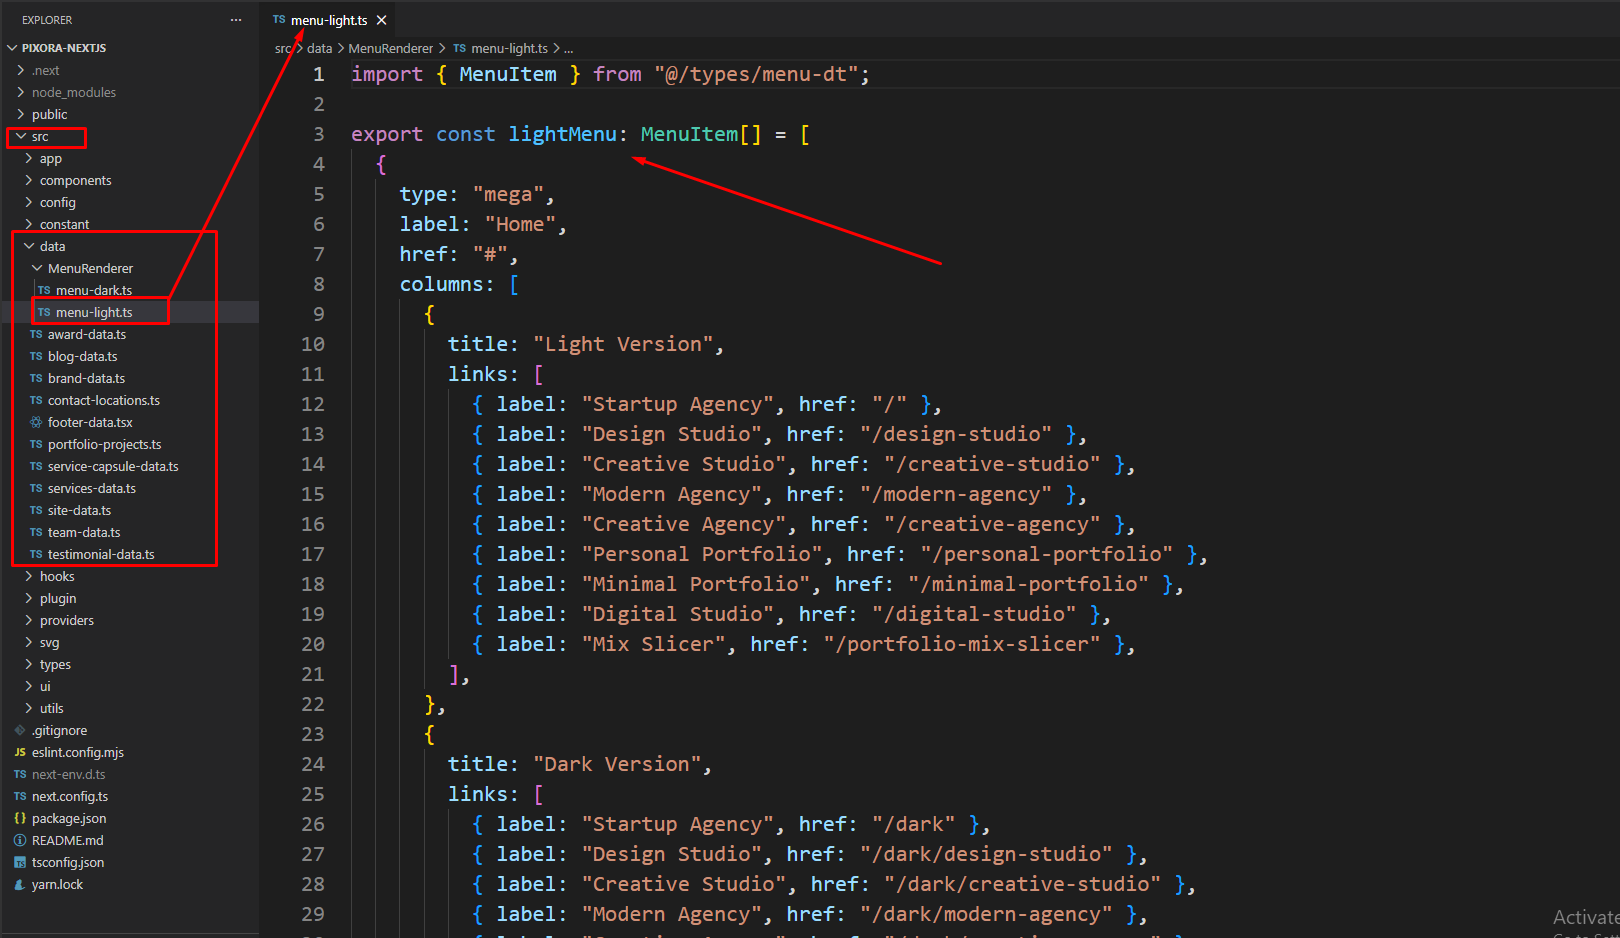Open team-data.ts file
Image resolution: width=1620 pixels, height=938 pixels.
[x=83, y=532]
